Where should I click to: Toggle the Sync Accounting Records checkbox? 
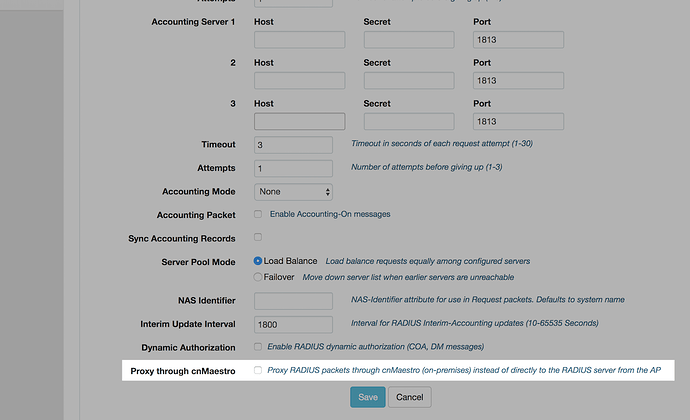(258, 237)
